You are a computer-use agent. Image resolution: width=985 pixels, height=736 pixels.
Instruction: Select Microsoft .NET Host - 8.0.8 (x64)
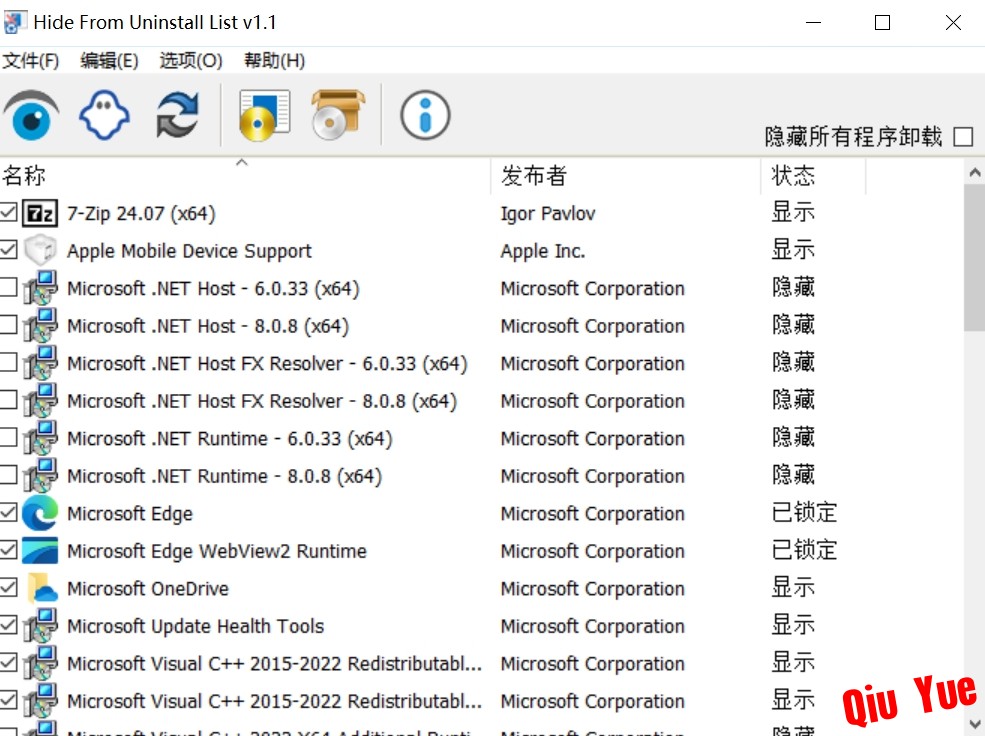point(208,326)
